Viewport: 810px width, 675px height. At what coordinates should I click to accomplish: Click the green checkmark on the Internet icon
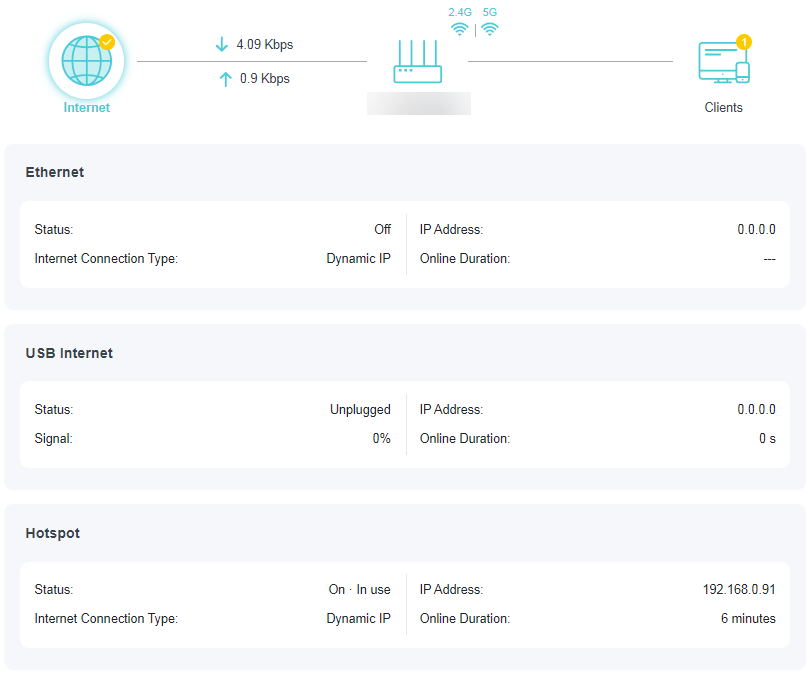(106, 42)
